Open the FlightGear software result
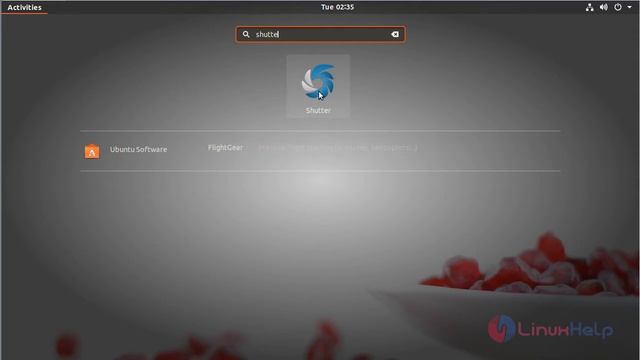Viewport: 640px width, 360px height. pos(225,148)
